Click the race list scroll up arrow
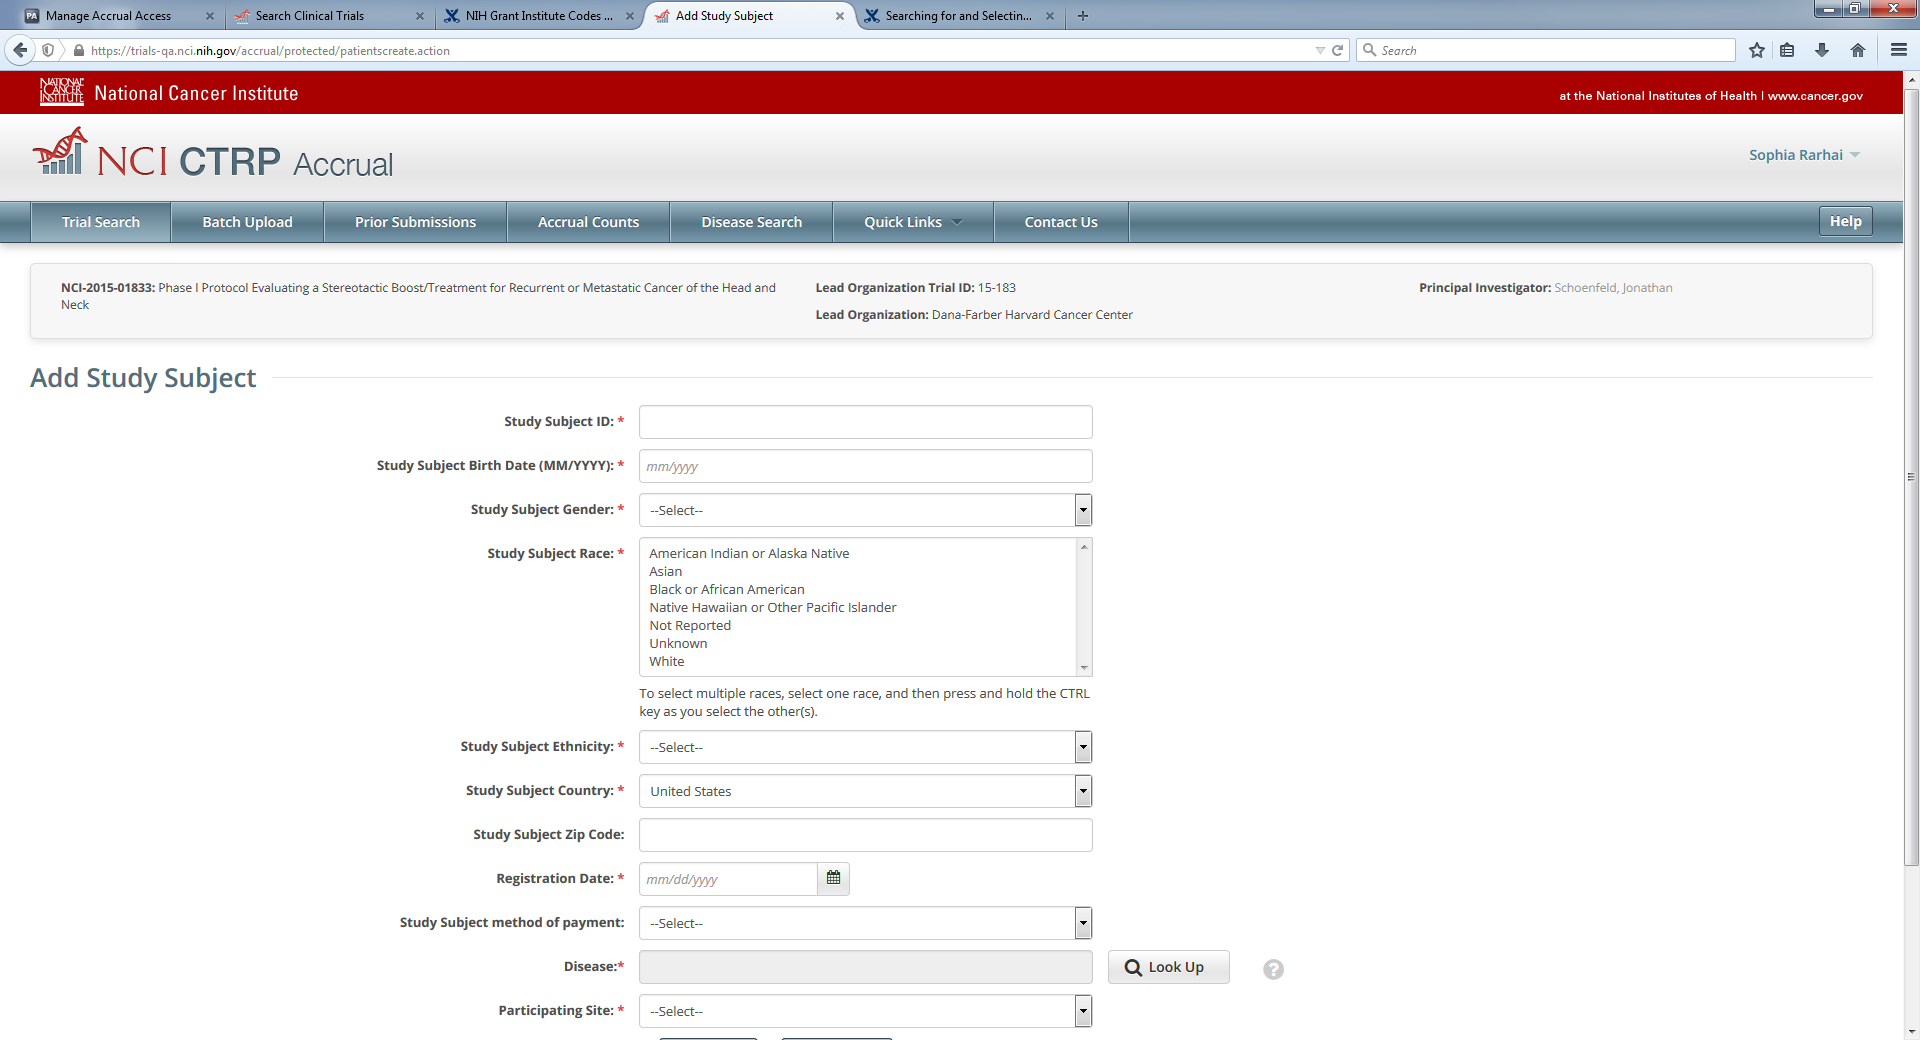 pyautogui.click(x=1083, y=547)
